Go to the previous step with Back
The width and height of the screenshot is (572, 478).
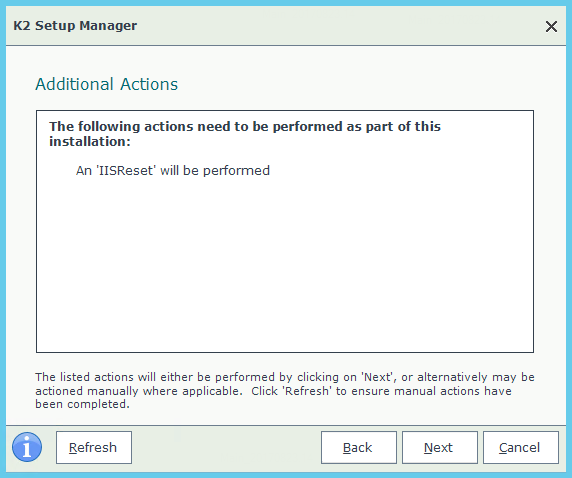click(x=359, y=447)
